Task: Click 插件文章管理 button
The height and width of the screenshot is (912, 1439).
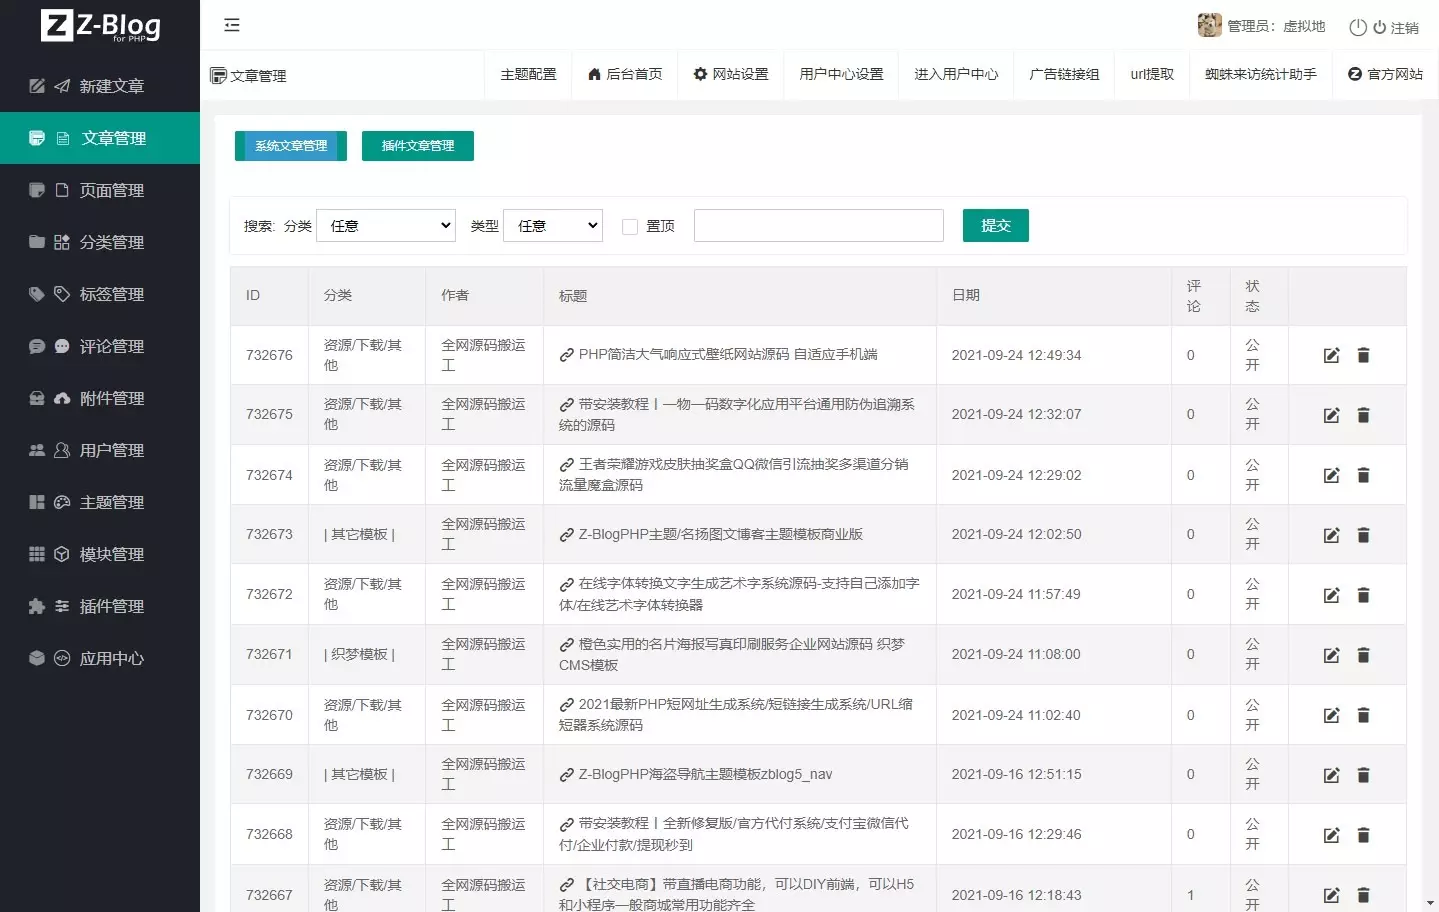Action: click(x=418, y=146)
